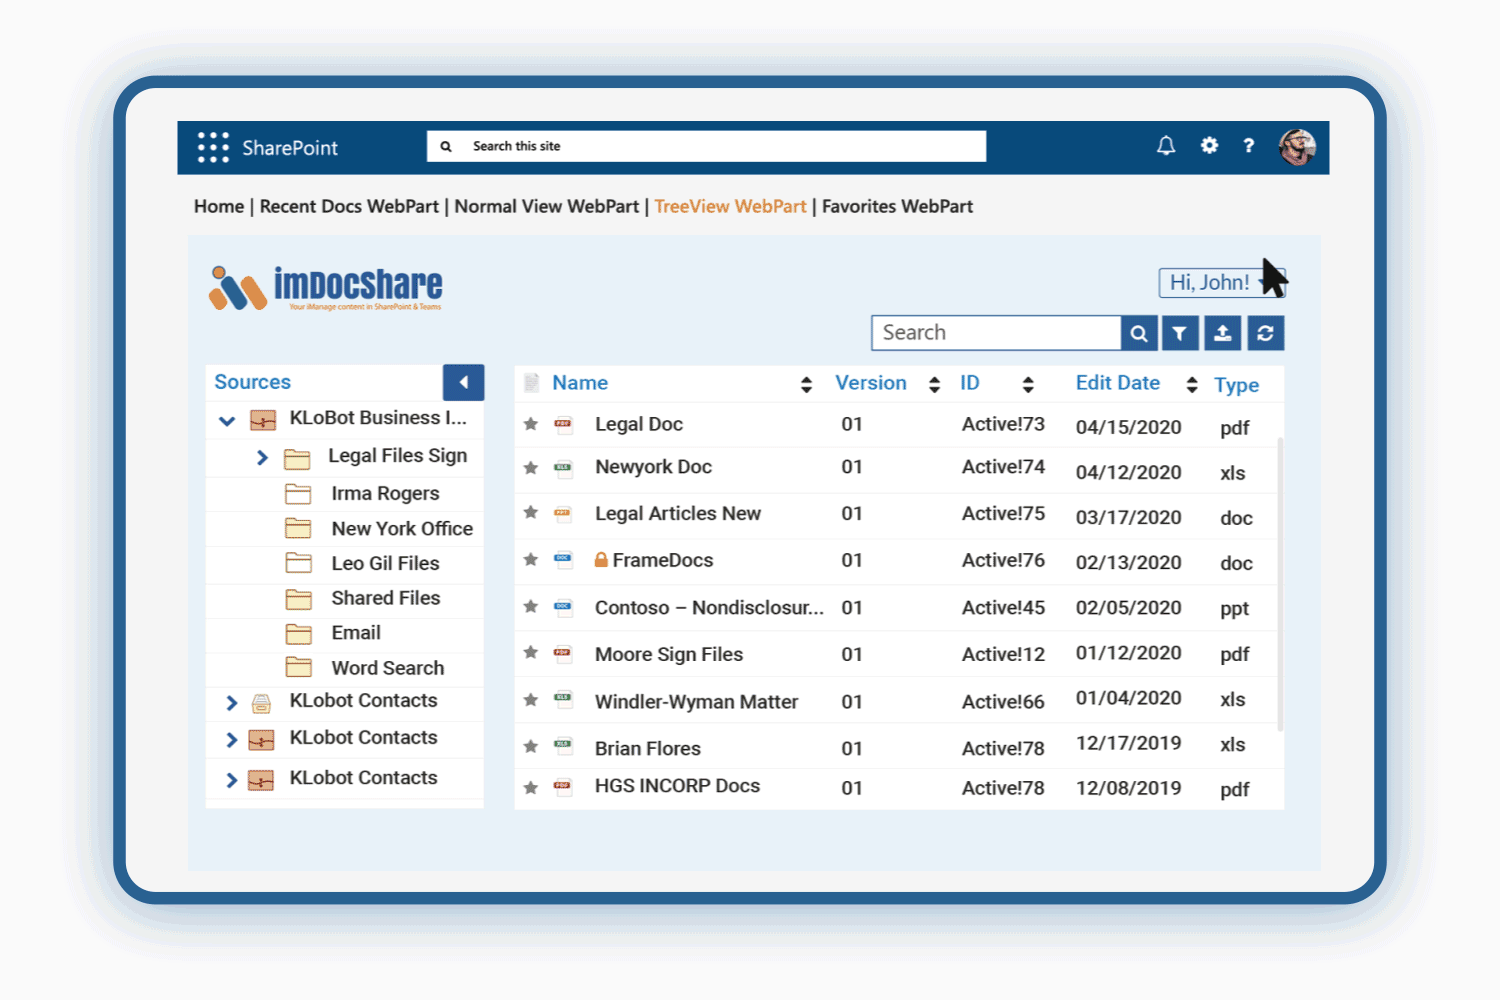Viewport: 1500px width, 1000px height.
Task: Open the Newyork Doc document
Action: point(653,467)
